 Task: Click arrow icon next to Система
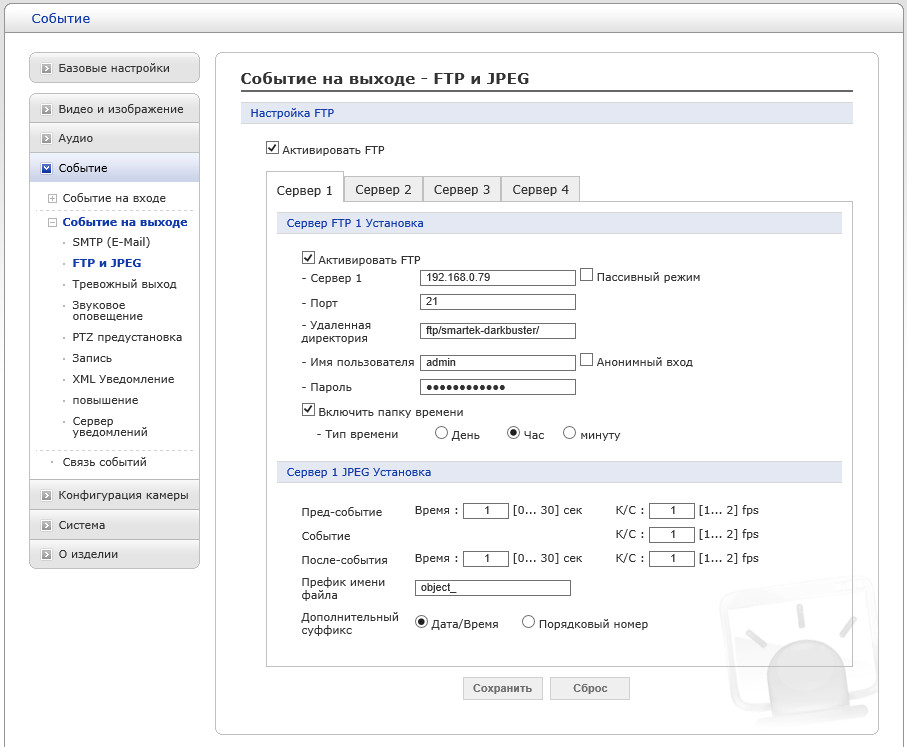tap(47, 526)
